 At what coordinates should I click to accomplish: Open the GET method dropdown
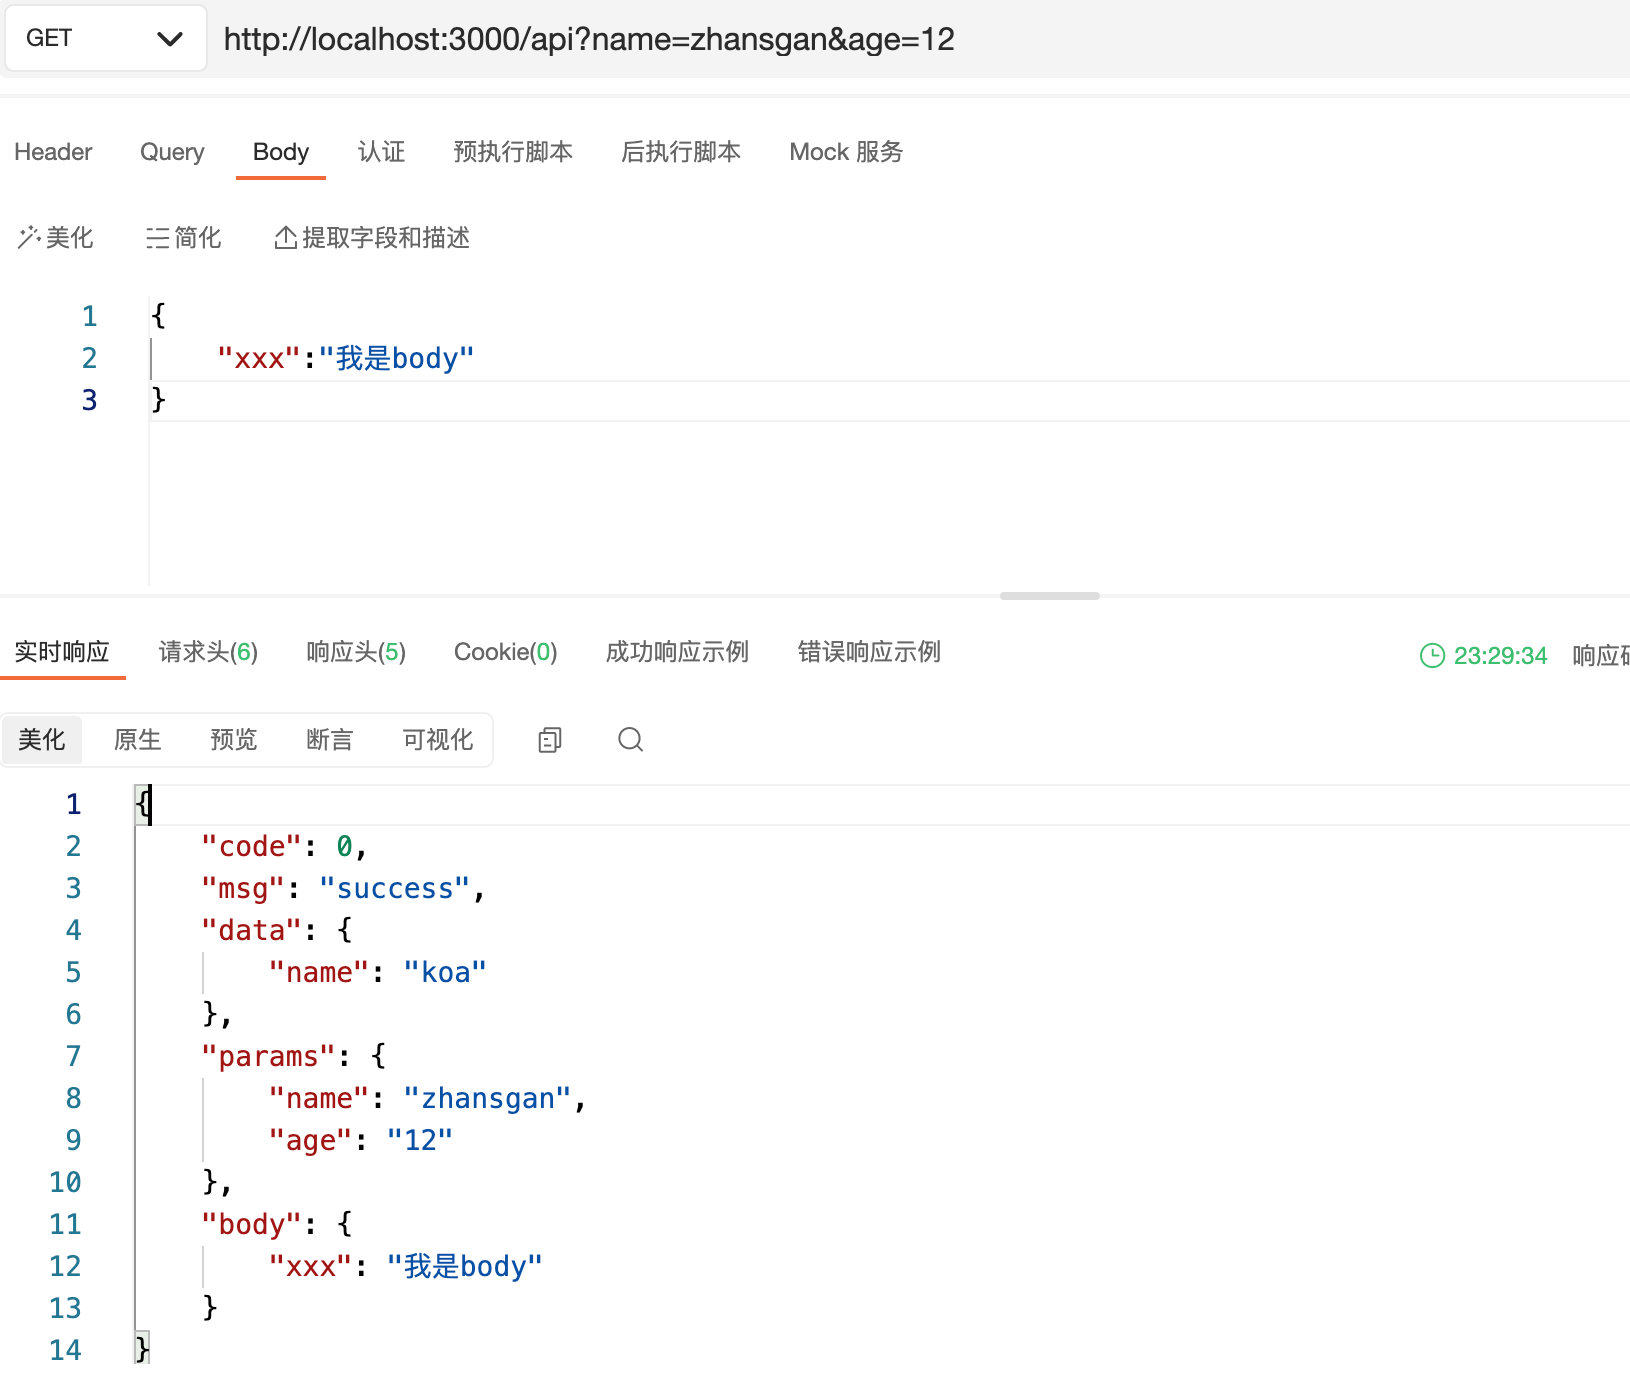tap(105, 39)
